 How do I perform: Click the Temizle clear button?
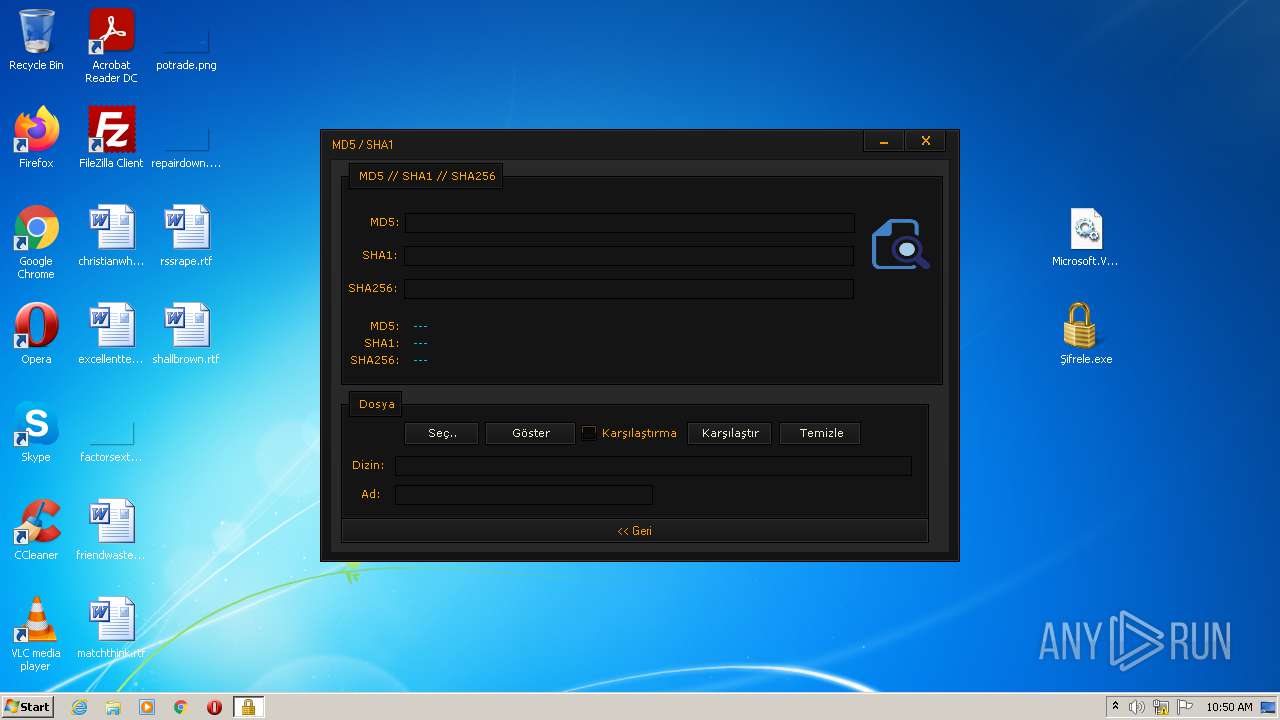(x=821, y=433)
